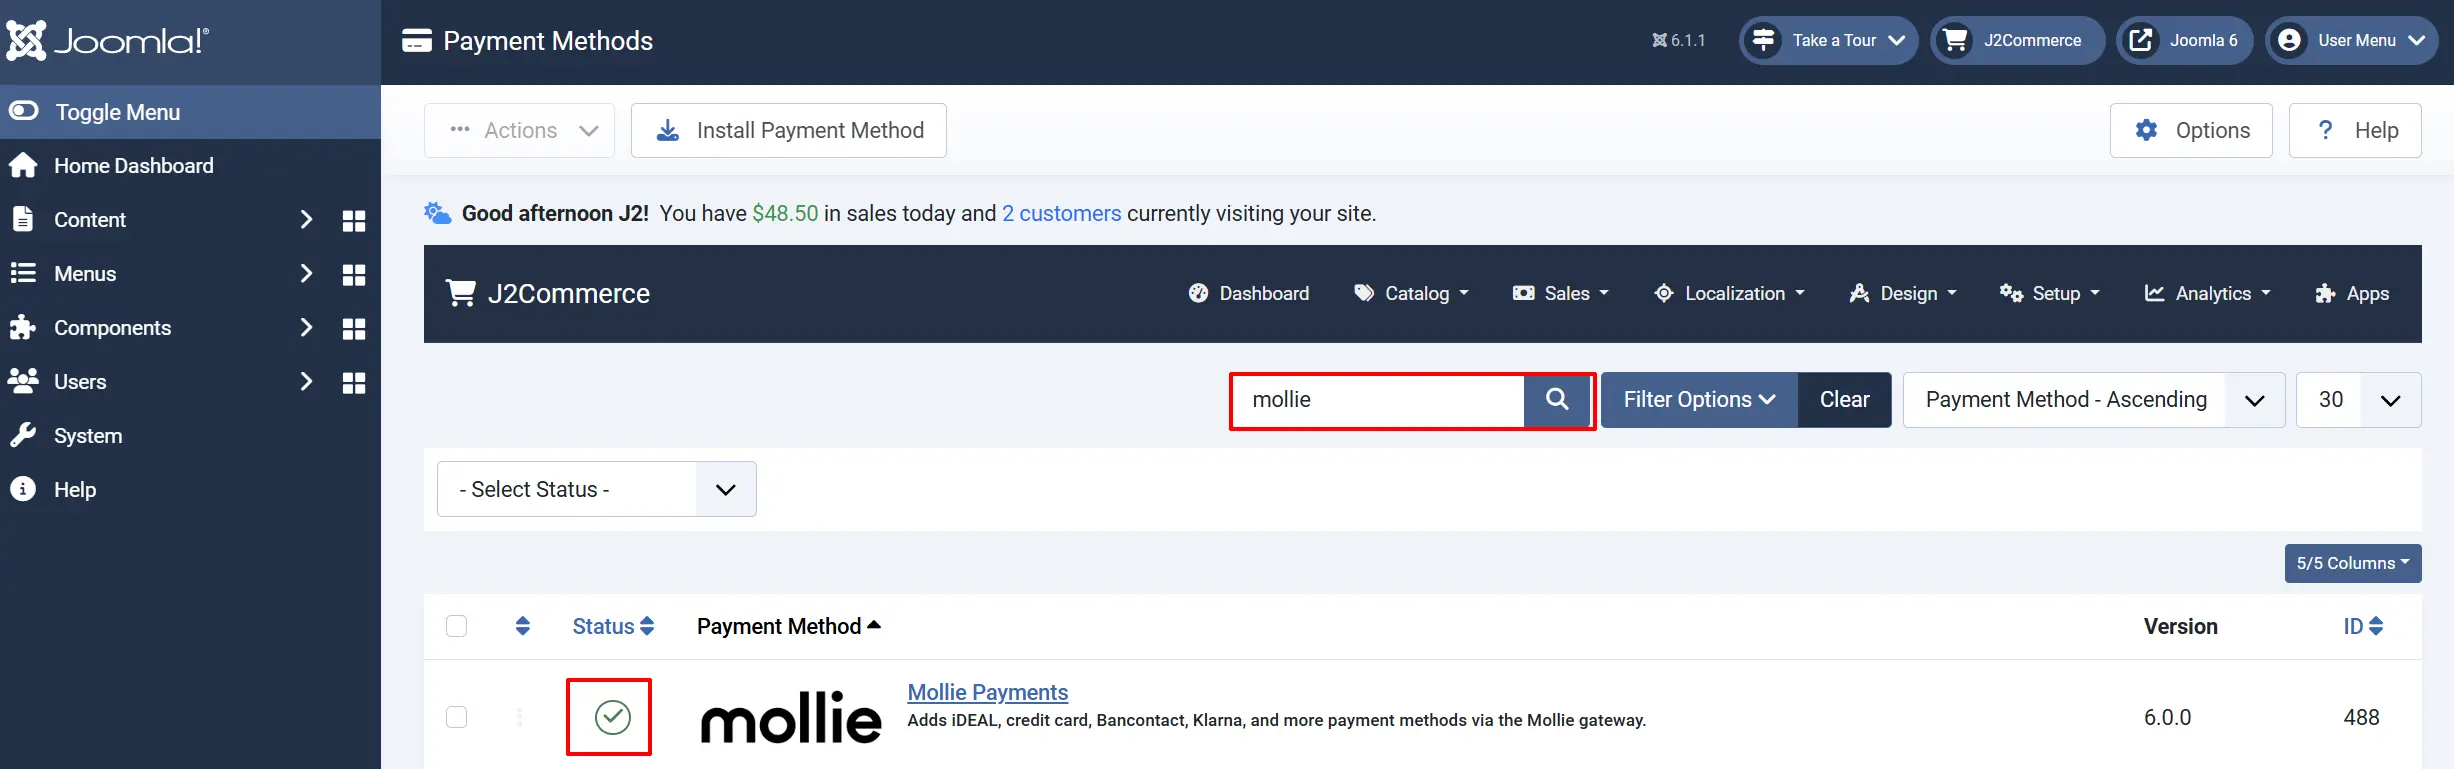This screenshot has width=2454, height=769.
Task: Open the Catalog menu
Action: [1411, 293]
